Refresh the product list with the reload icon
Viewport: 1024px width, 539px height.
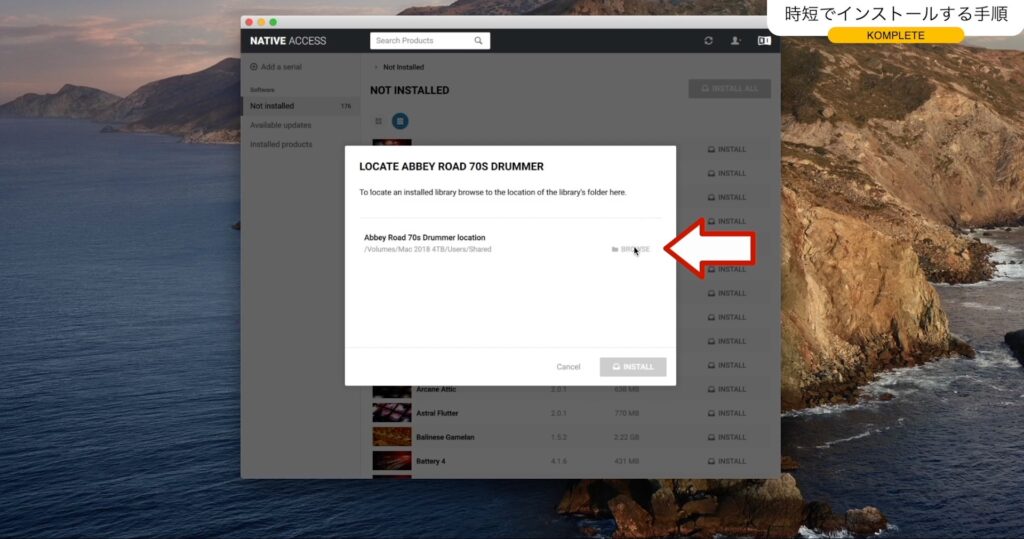(x=709, y=41)
